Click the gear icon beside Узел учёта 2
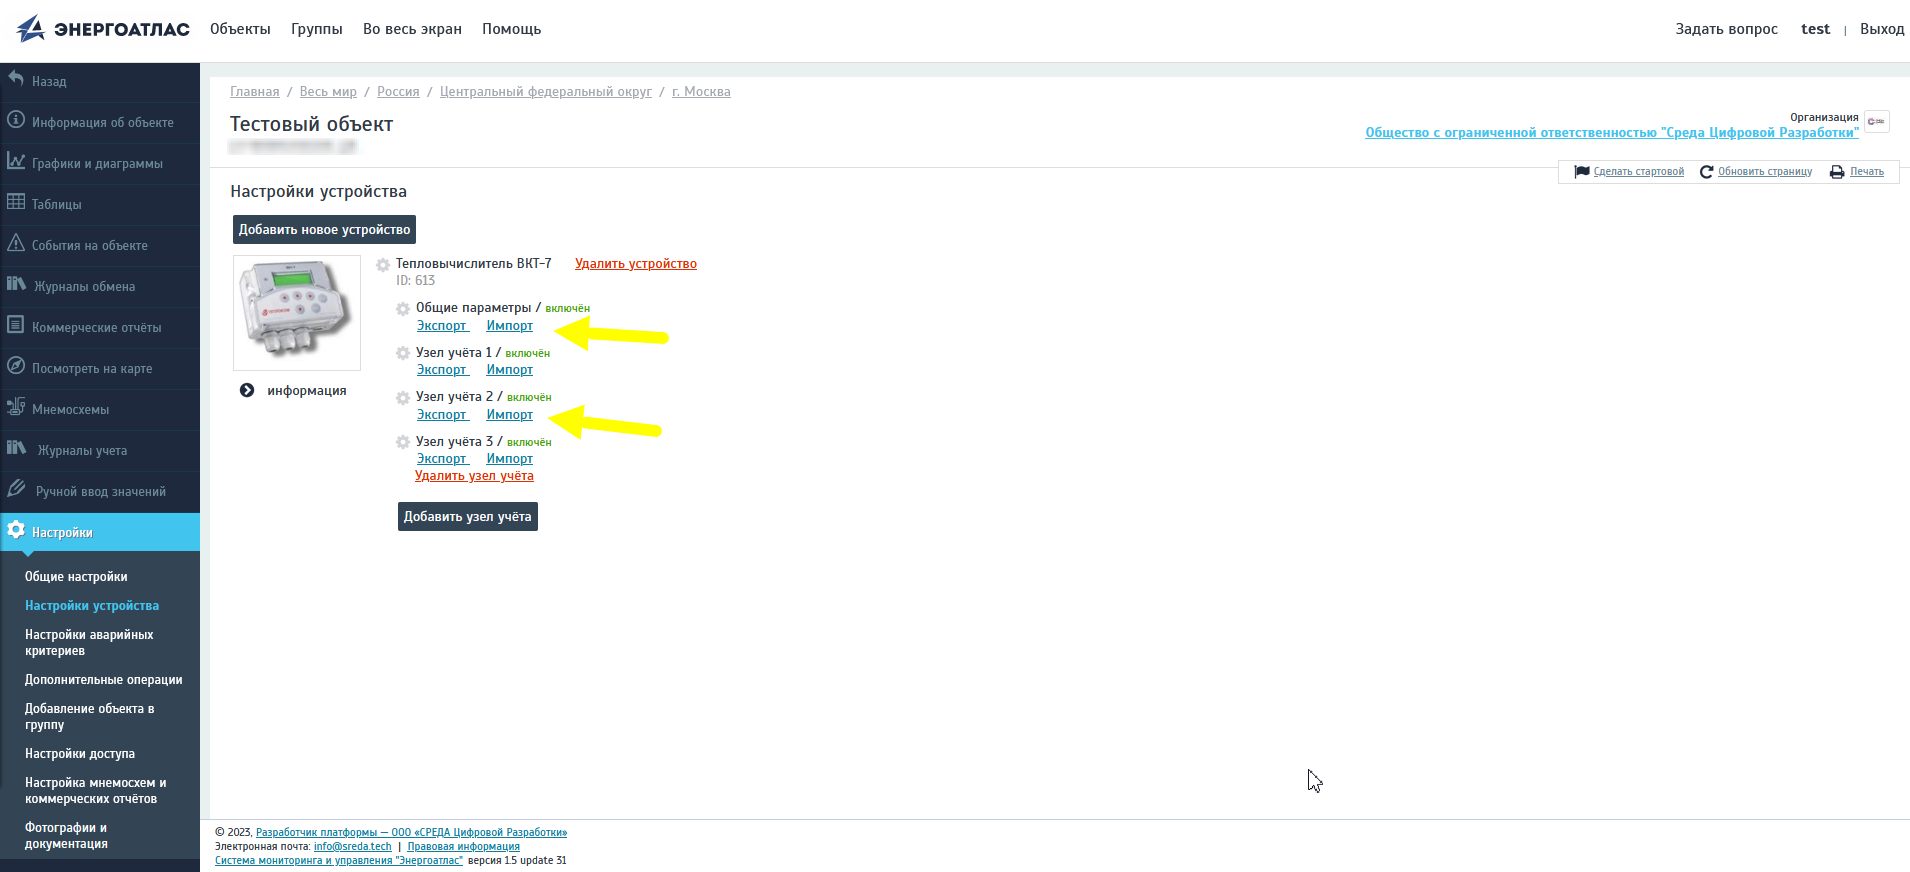The image size is (1910, 872). point(403,398)
